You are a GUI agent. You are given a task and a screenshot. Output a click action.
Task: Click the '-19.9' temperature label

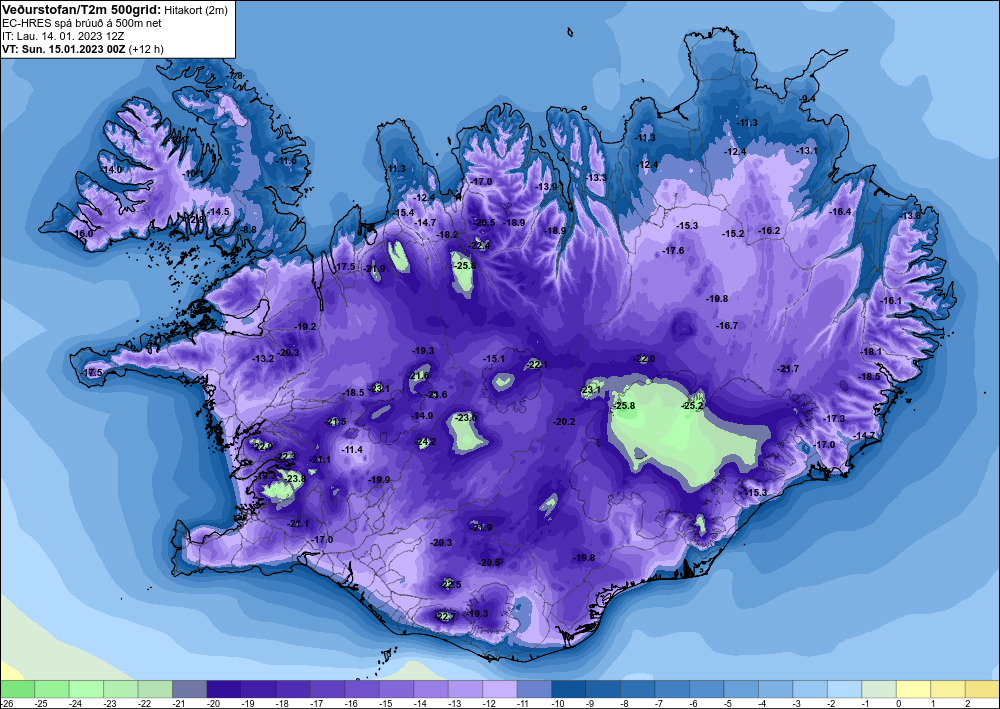point(379,479)
